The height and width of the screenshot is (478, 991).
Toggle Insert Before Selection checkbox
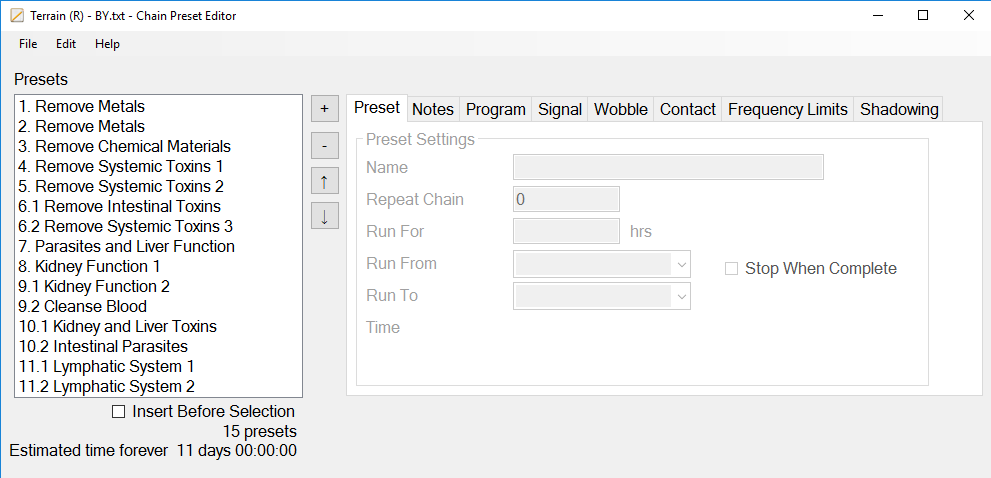pyautogui.click(x=119, y=411)
